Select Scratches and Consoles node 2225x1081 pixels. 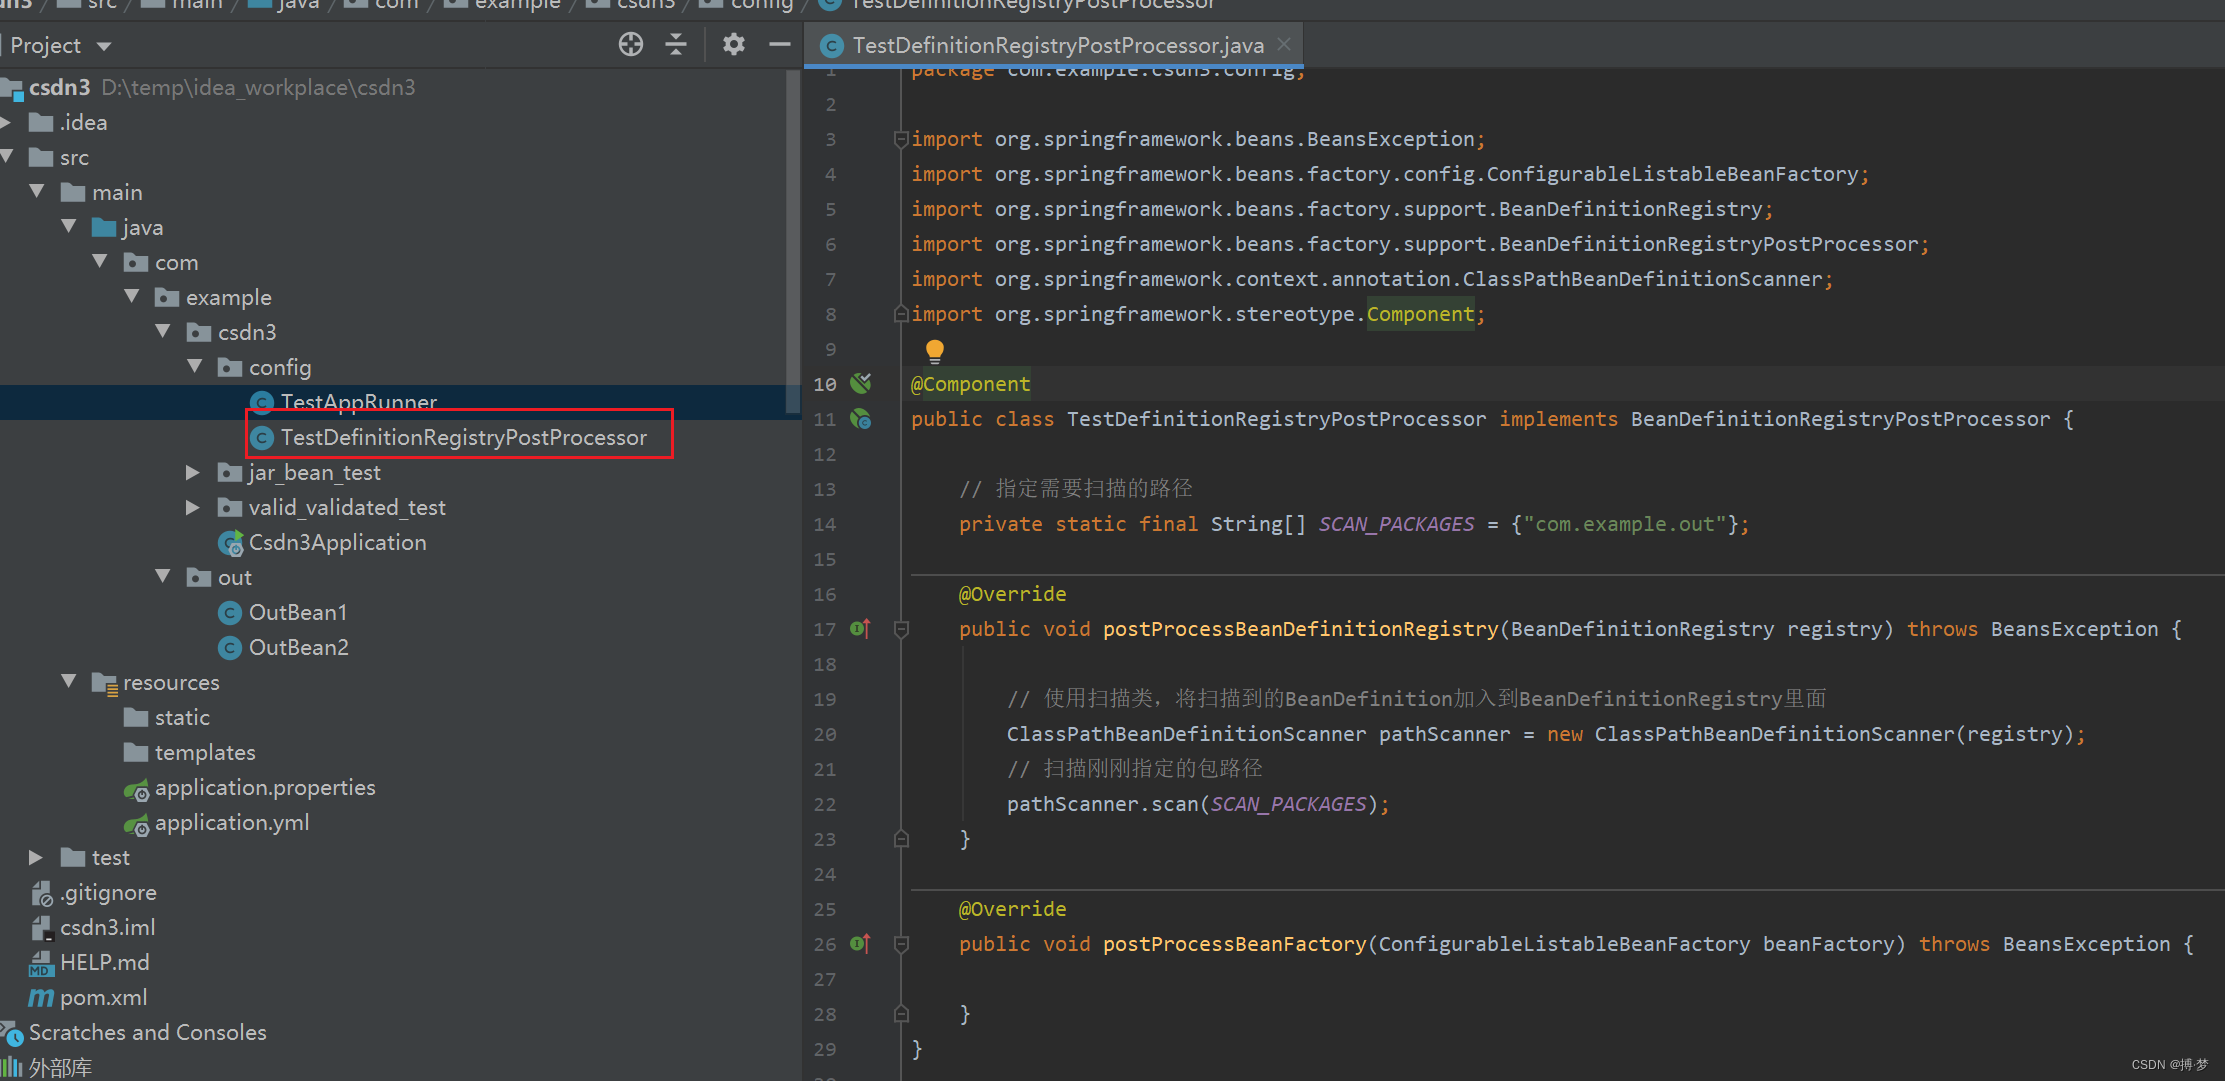(x=147, y=1032)
